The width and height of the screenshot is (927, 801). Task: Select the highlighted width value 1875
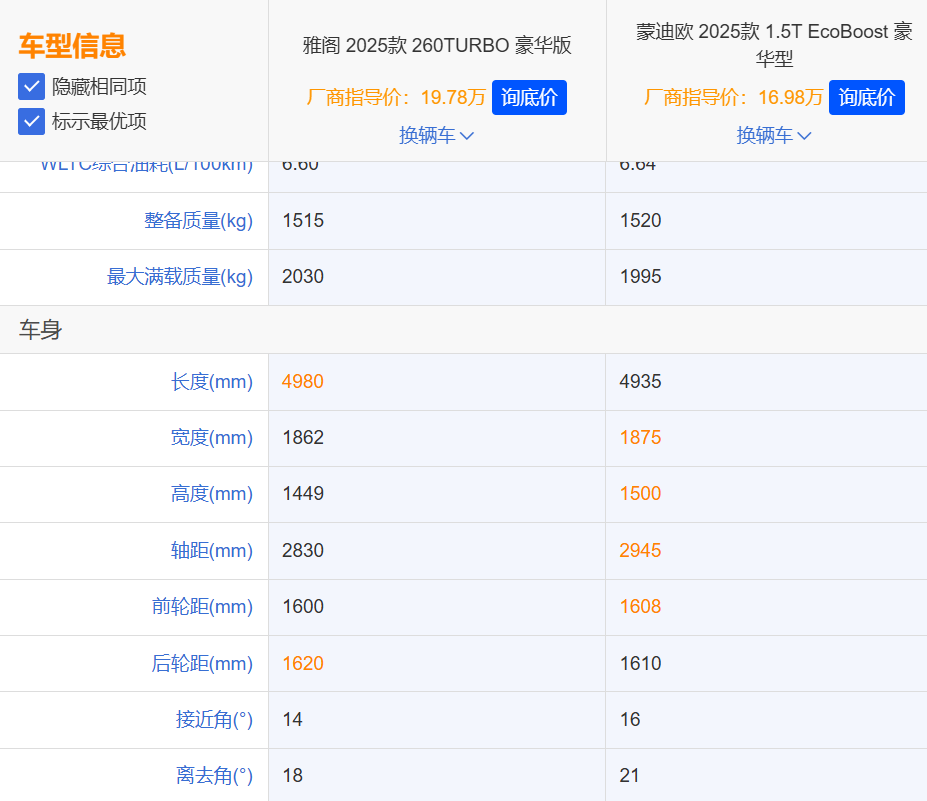pos(640,438)
